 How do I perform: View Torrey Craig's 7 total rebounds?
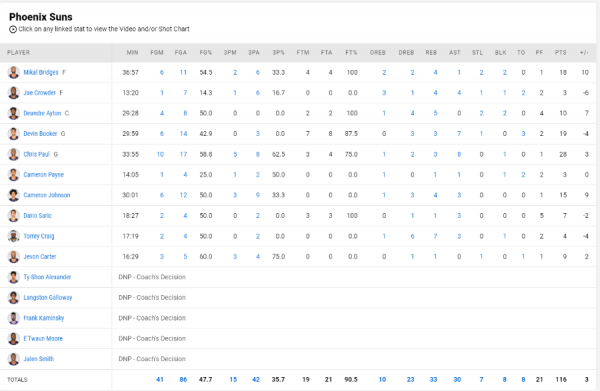(x=435, y=236)
